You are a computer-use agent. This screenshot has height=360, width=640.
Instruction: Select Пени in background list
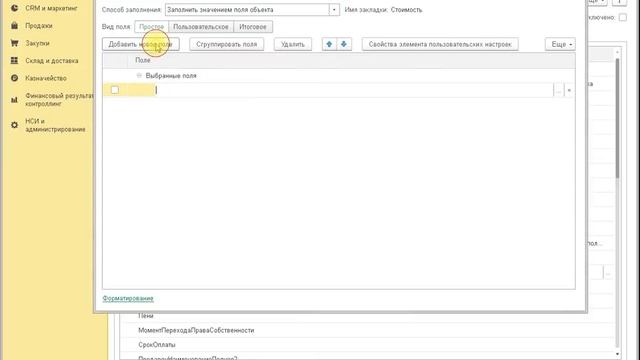click(146, 316)
